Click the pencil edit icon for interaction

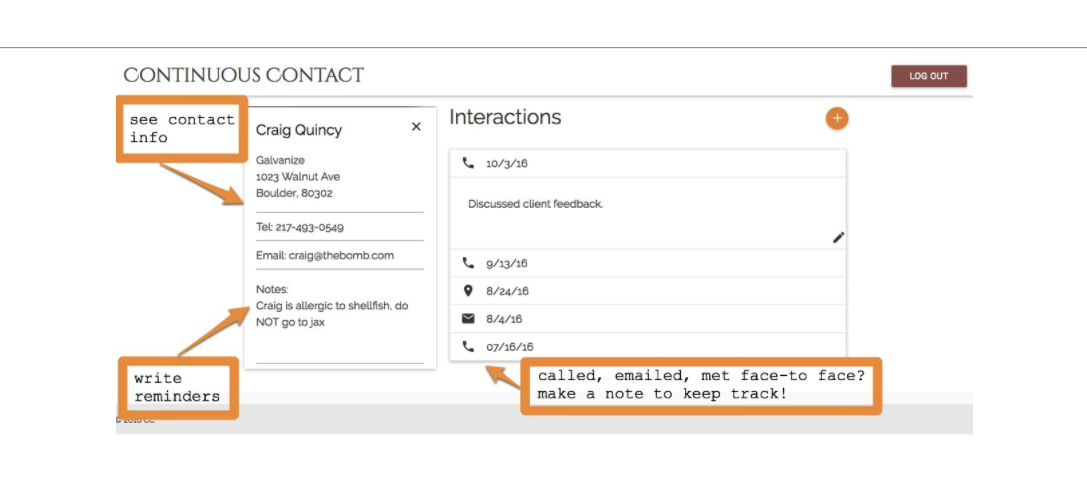click(838, 237)
